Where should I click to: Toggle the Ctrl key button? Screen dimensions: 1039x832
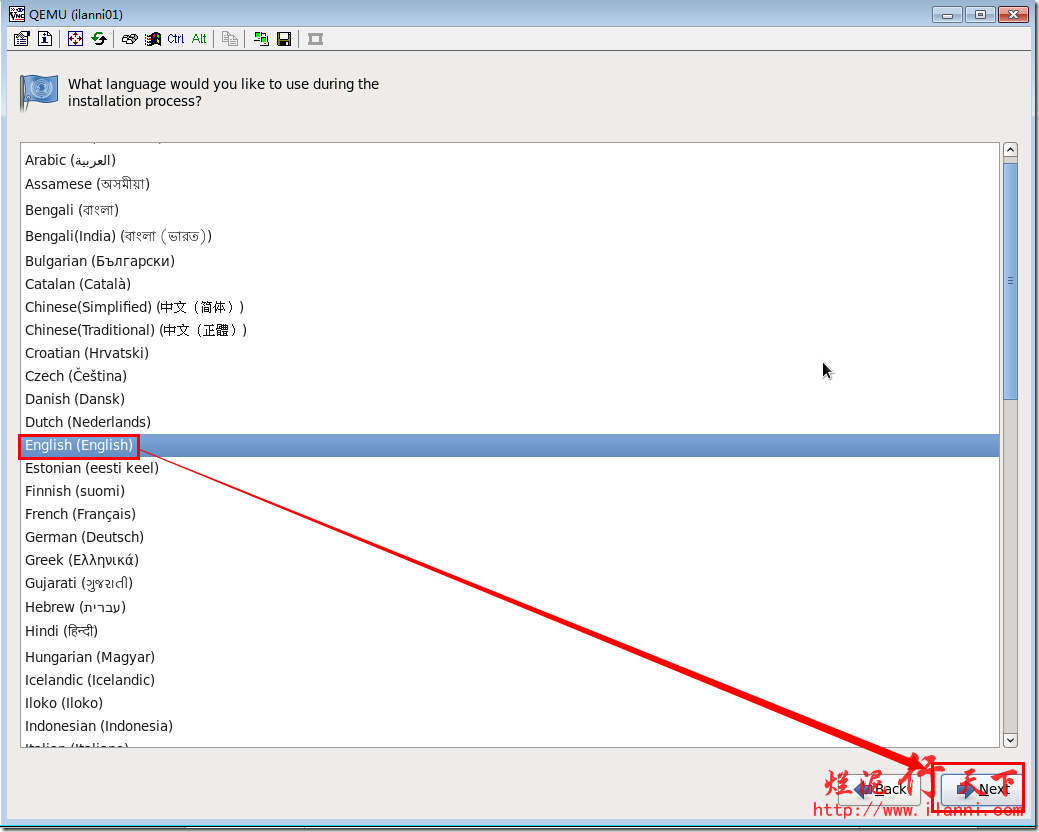[x=176, y=39]
